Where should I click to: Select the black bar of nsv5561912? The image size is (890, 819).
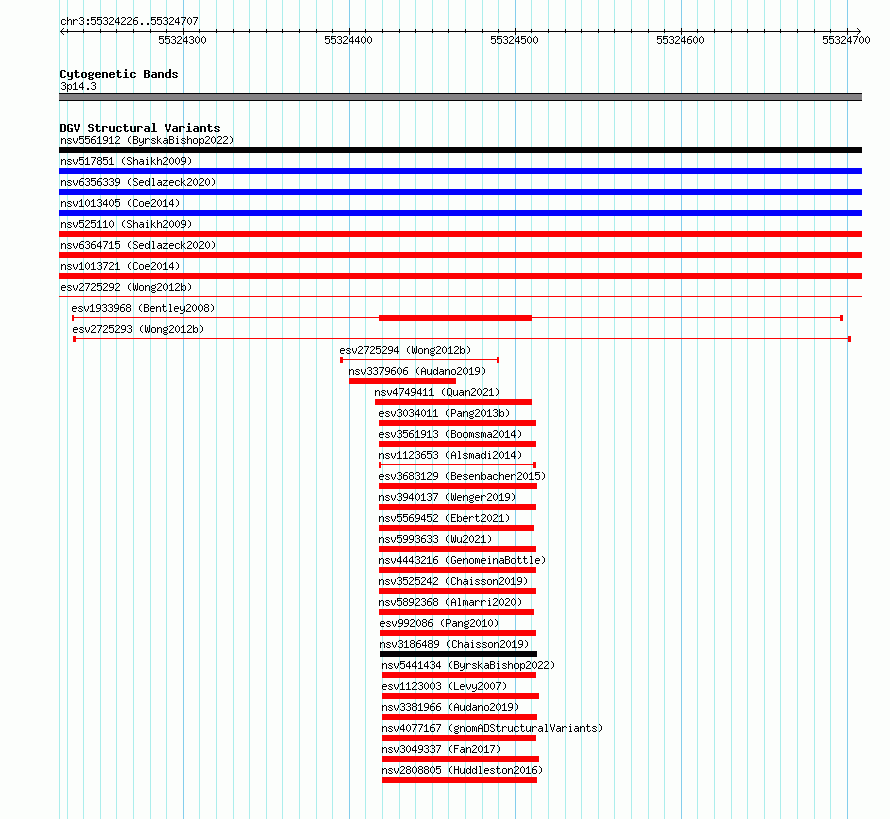[460, 150]
